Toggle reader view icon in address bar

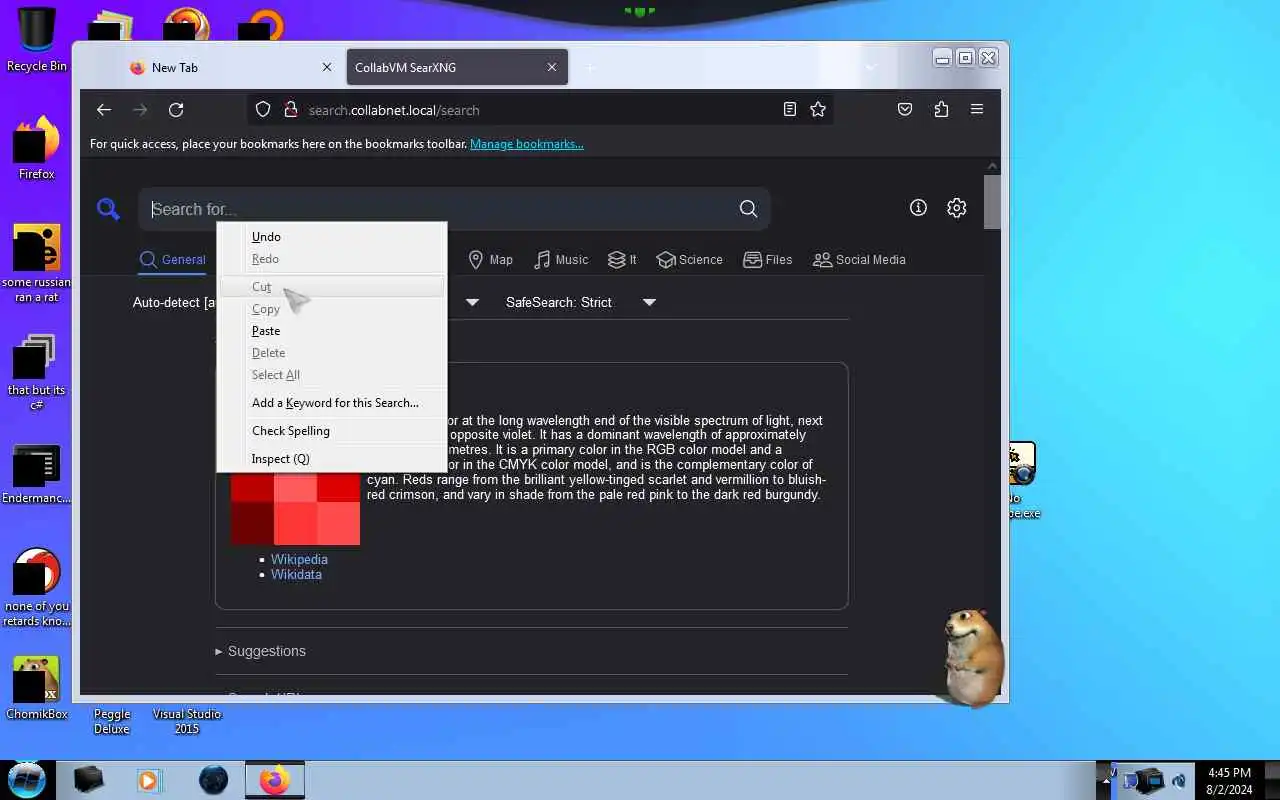tap(790, 110)
